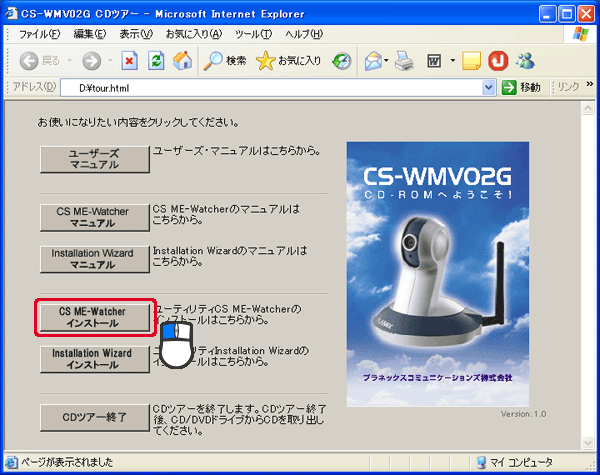The image size is (600, 475).
Task: Click the address field D:¥tour.html
Action: pyautogui.click(x=271, y=88)
